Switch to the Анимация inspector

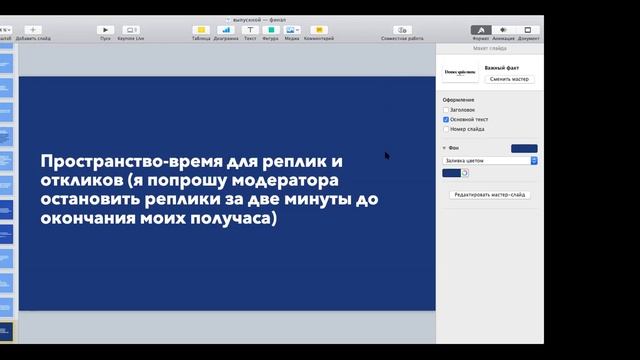click(x=503, y=30)
